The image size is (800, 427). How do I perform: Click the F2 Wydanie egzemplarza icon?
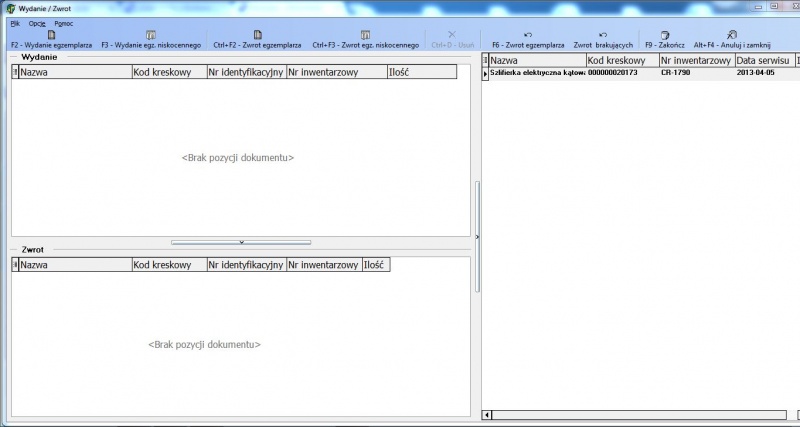[x=52, y=35]
